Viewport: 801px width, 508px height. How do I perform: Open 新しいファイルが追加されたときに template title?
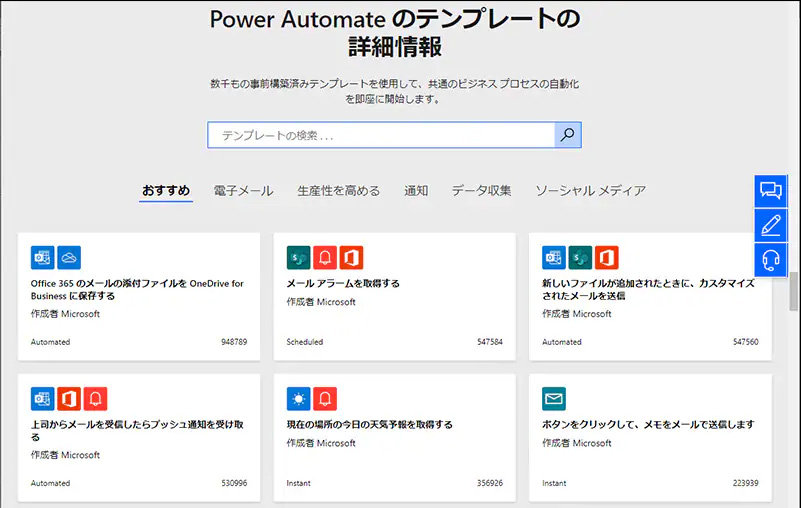[x=648, y=289]
